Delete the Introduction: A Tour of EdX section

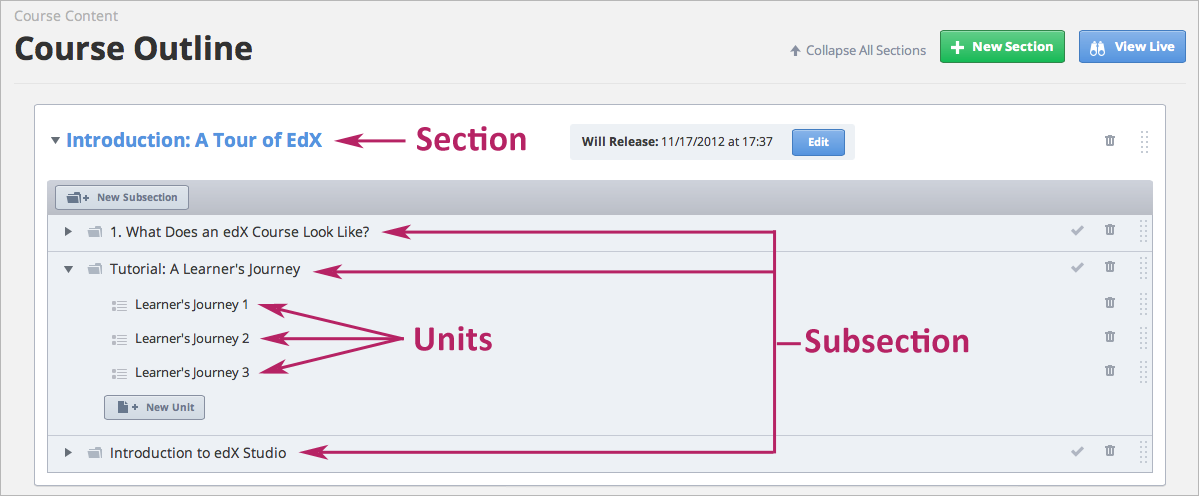point(1109,141)
